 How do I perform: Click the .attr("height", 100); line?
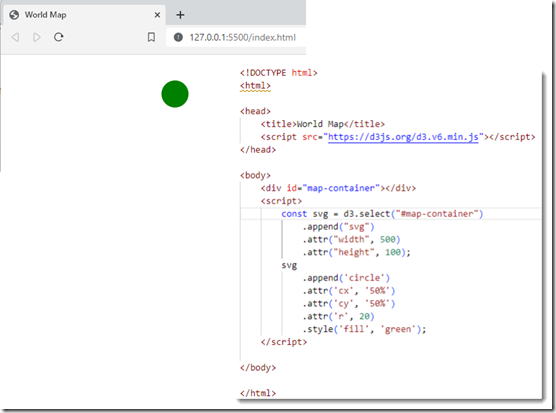pos(356,252)
